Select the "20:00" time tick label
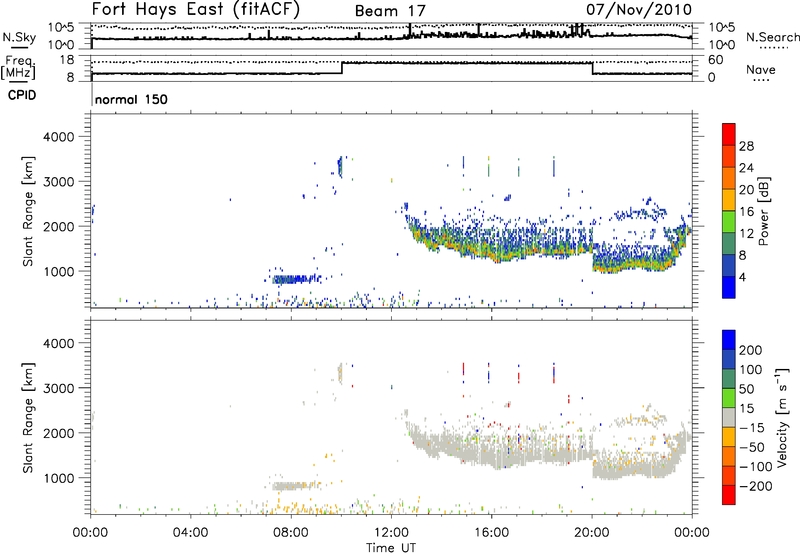 [x=592, y=533]
